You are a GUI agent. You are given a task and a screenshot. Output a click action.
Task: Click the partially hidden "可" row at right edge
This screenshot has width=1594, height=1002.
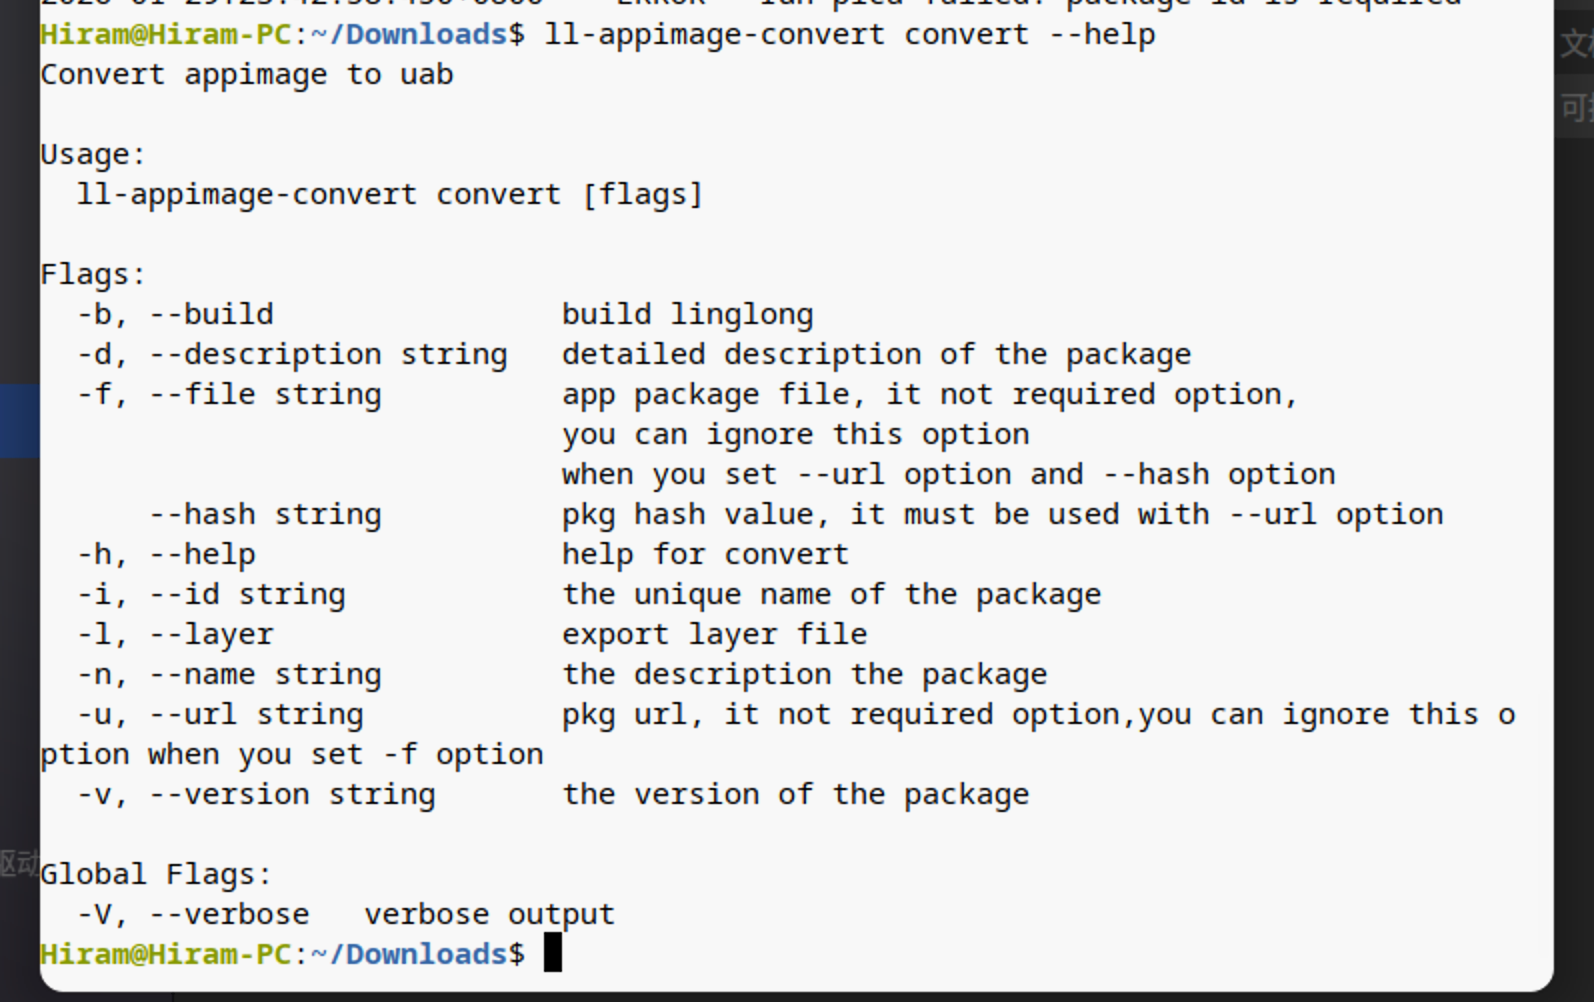1575,107
